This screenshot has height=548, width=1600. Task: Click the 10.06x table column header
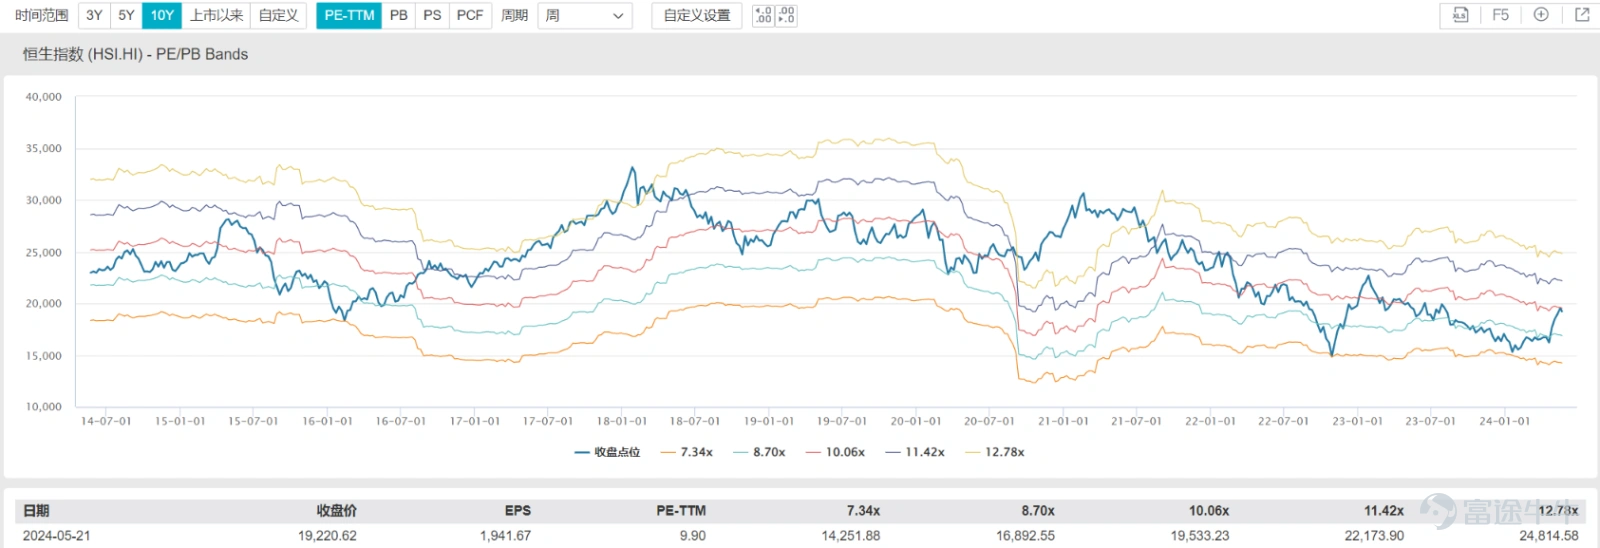[1209, 510]
